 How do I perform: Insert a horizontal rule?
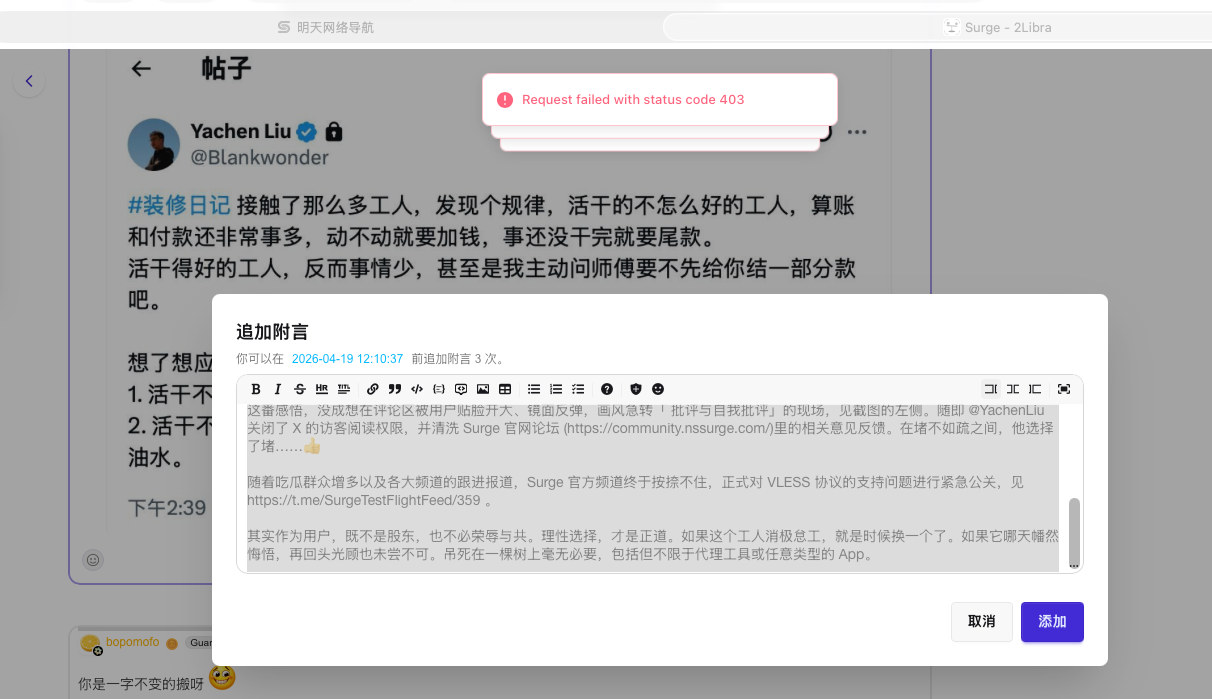coord(322,389)
